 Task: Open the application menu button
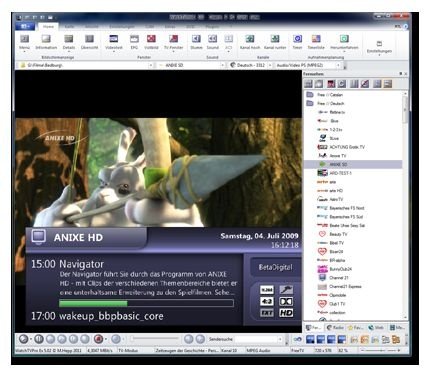coord(25,26)
